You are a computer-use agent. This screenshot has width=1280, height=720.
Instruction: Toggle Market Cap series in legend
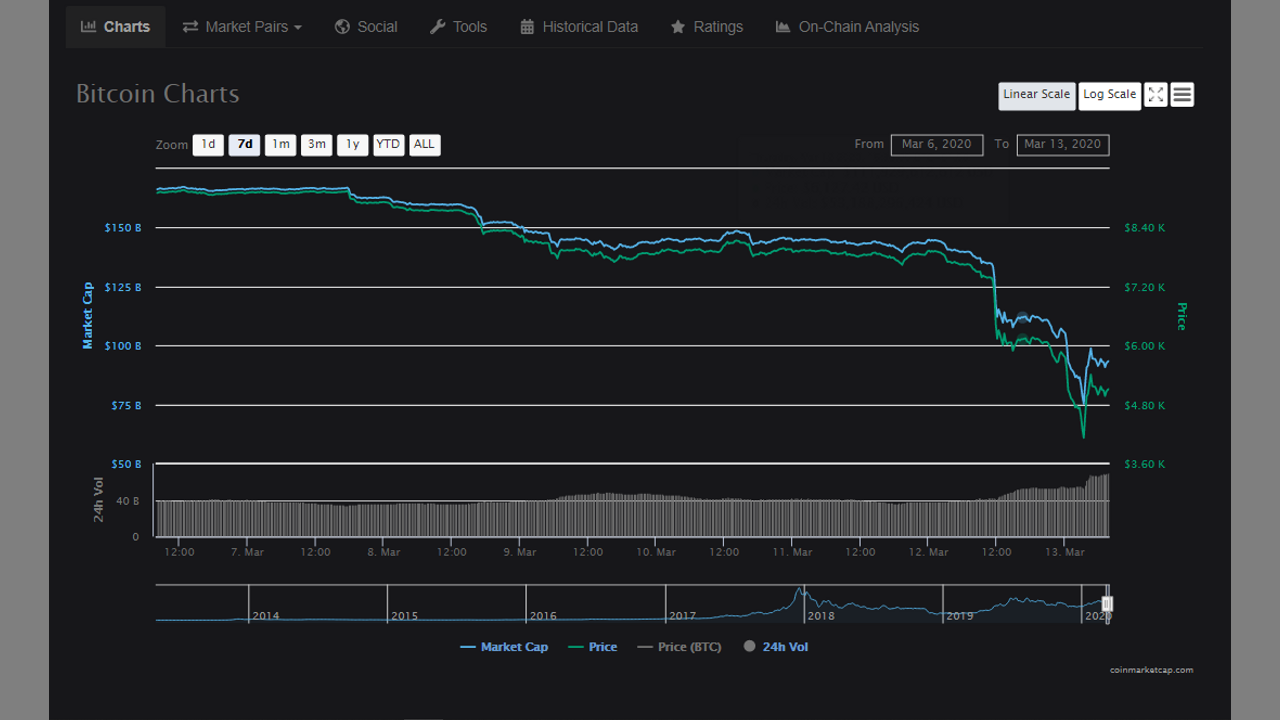pos(504,647)
